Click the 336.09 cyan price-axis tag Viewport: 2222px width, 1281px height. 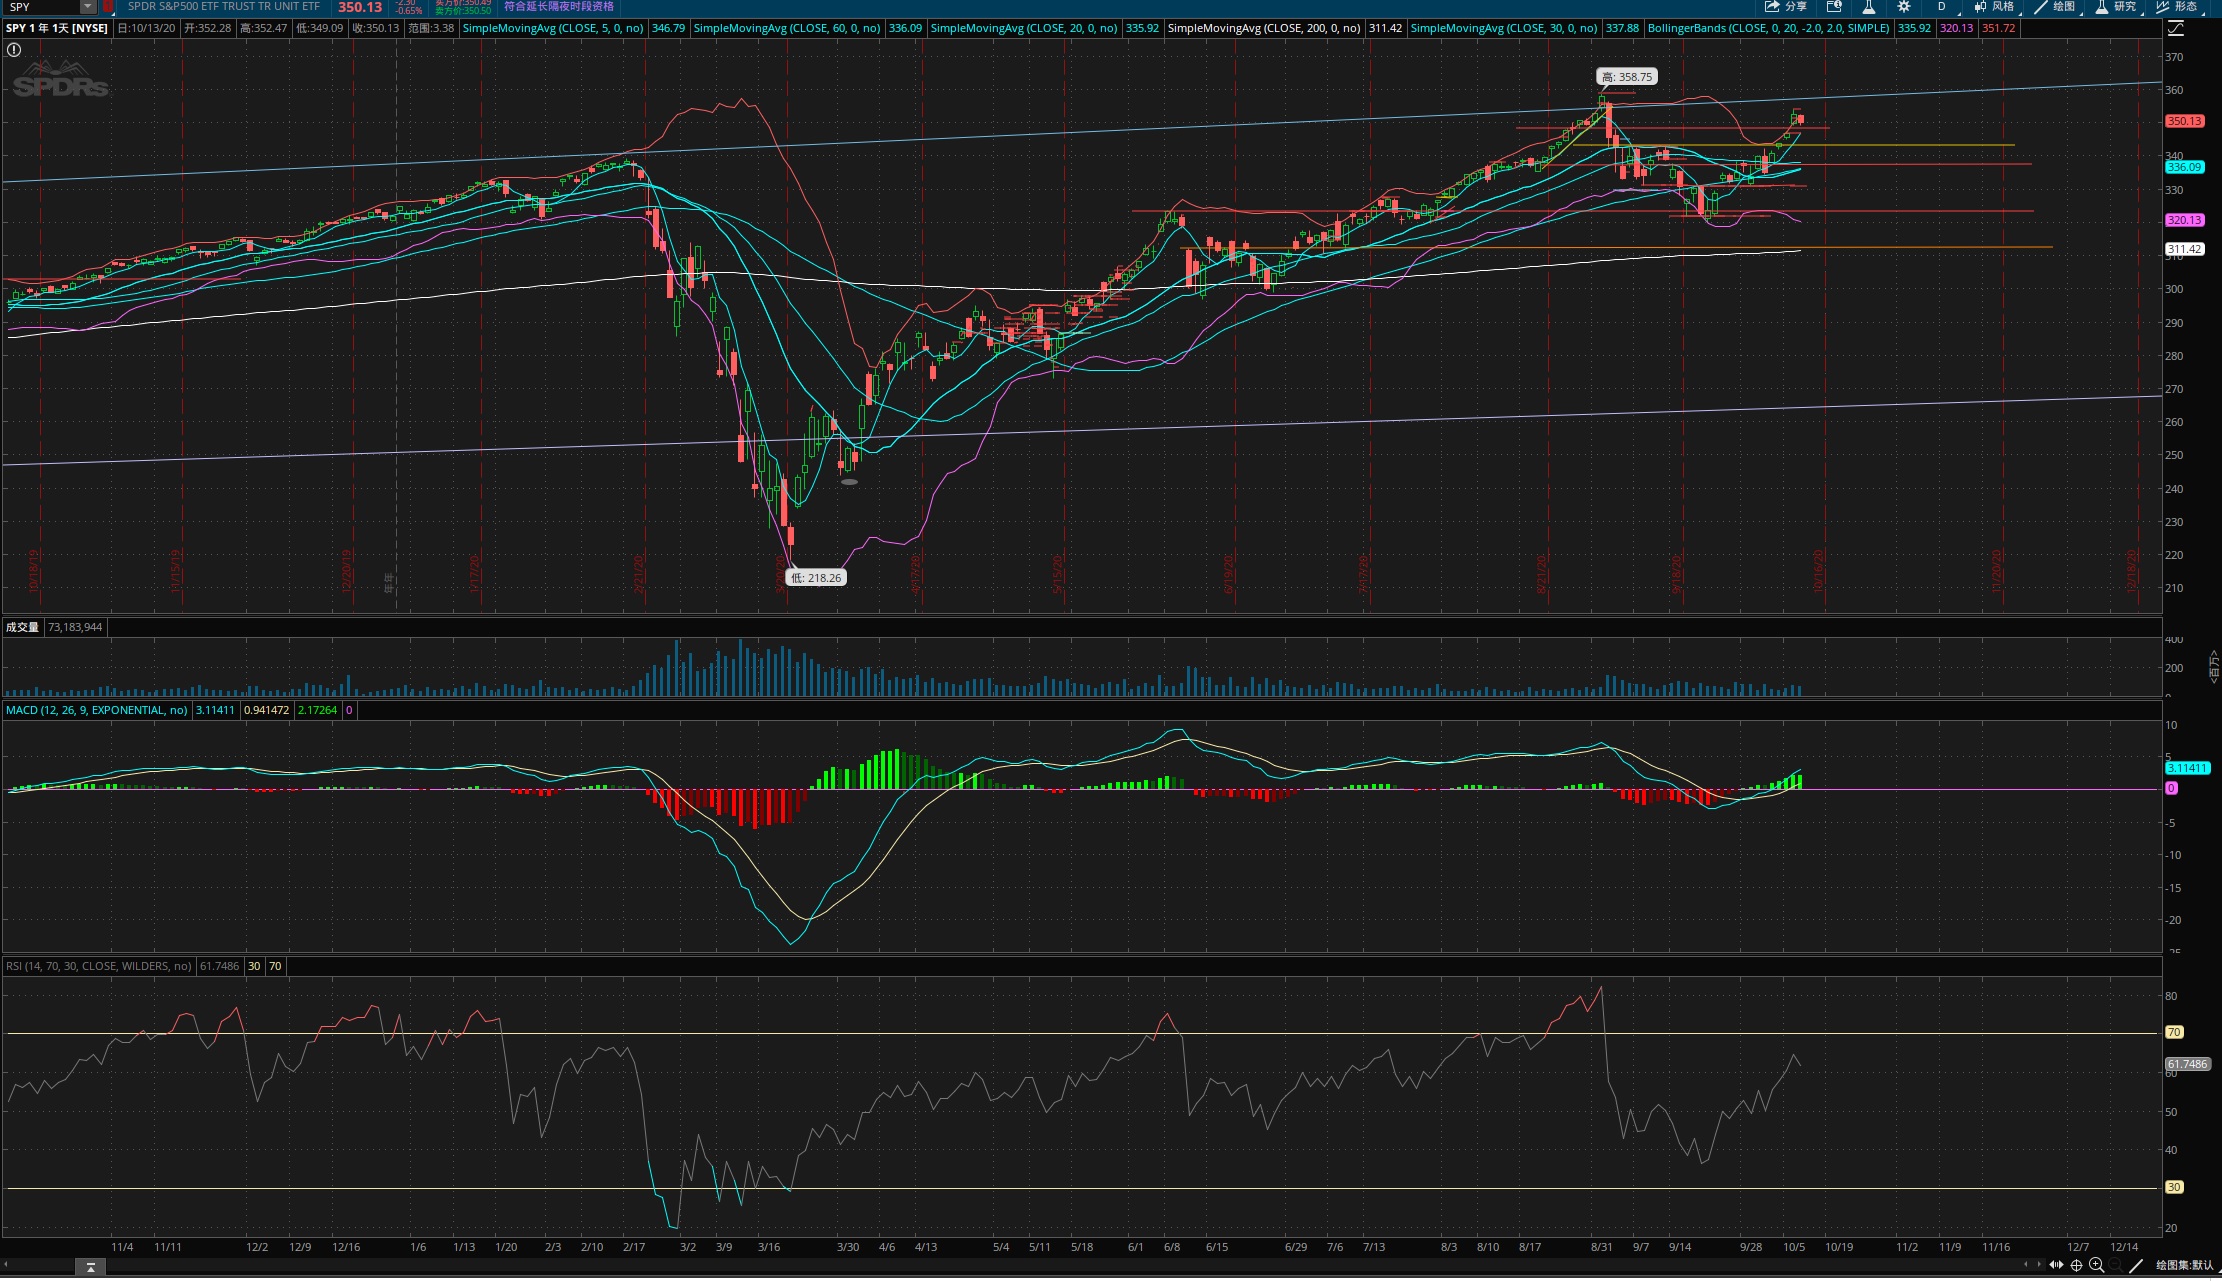[x=2184, y=167]
